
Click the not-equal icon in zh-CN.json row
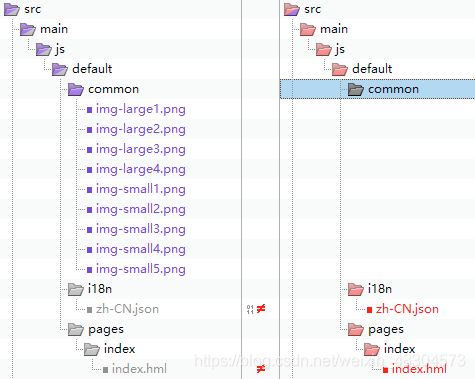click(261, 309)
